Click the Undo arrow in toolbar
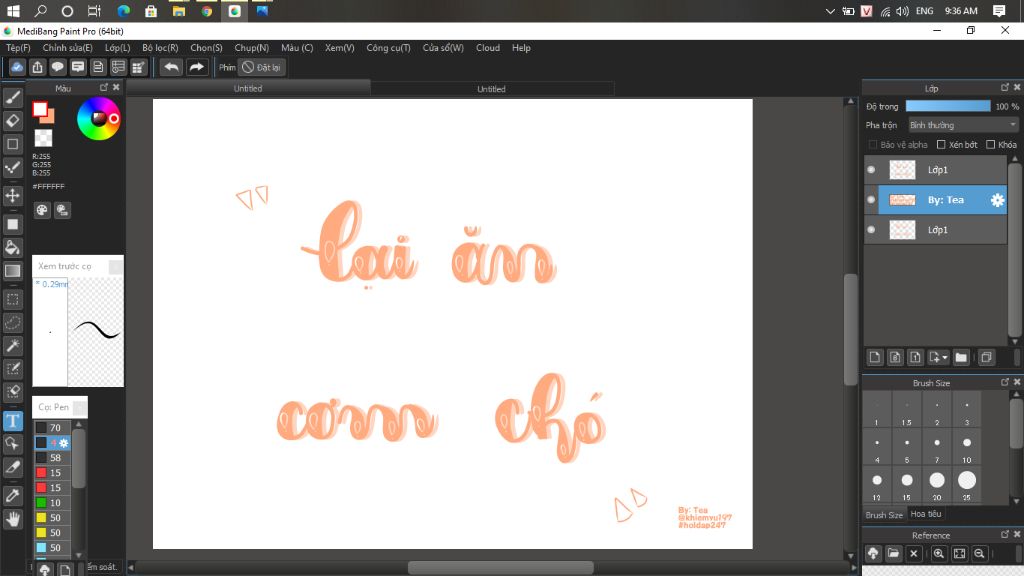Viewport: 1024px width, 576px height. pos(171,67)
